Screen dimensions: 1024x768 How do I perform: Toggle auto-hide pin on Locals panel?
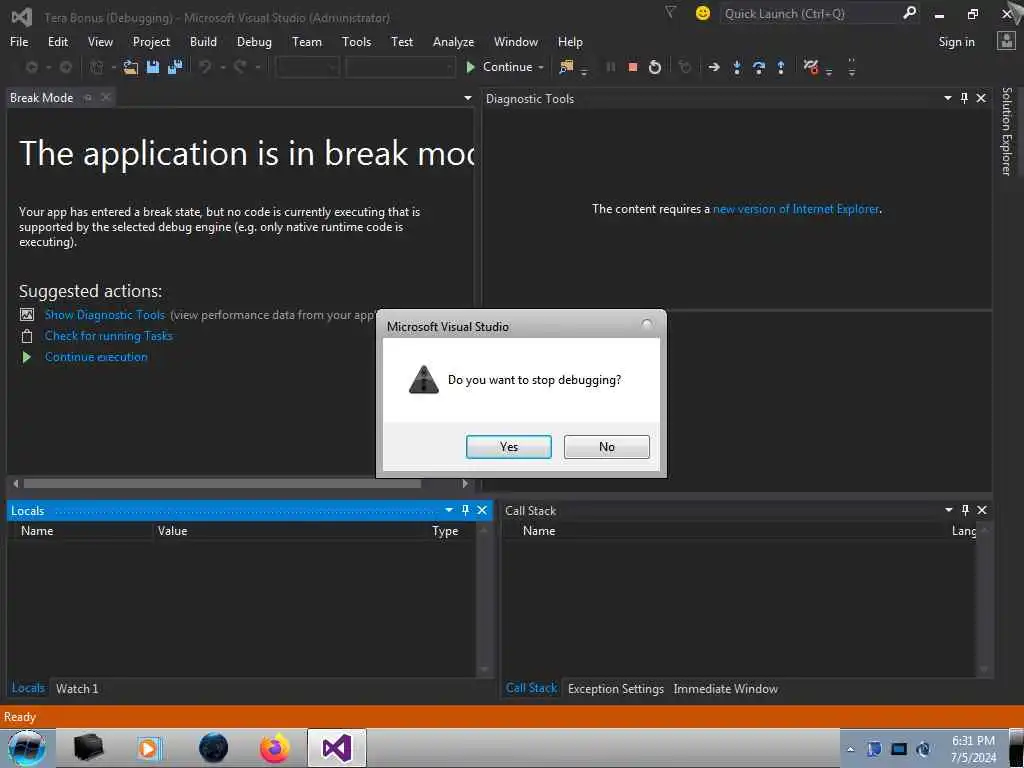point(466,510)
